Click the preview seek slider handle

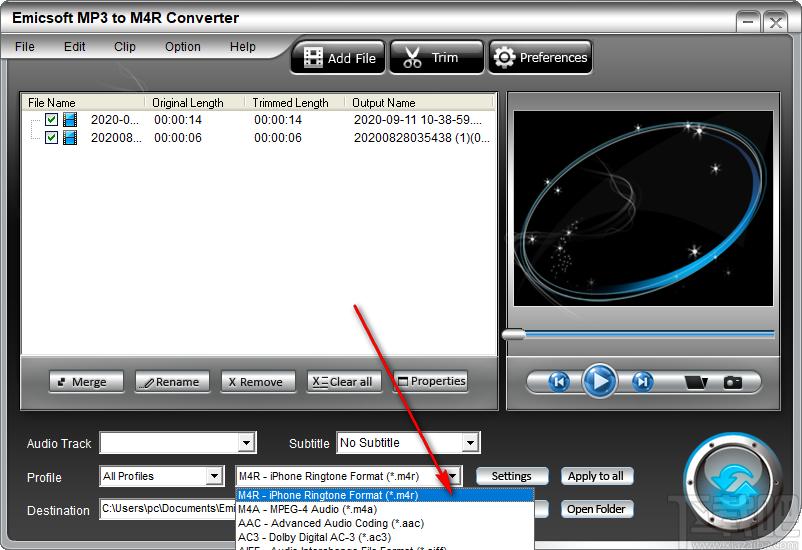pyautogui.click(x=514, y=335)
